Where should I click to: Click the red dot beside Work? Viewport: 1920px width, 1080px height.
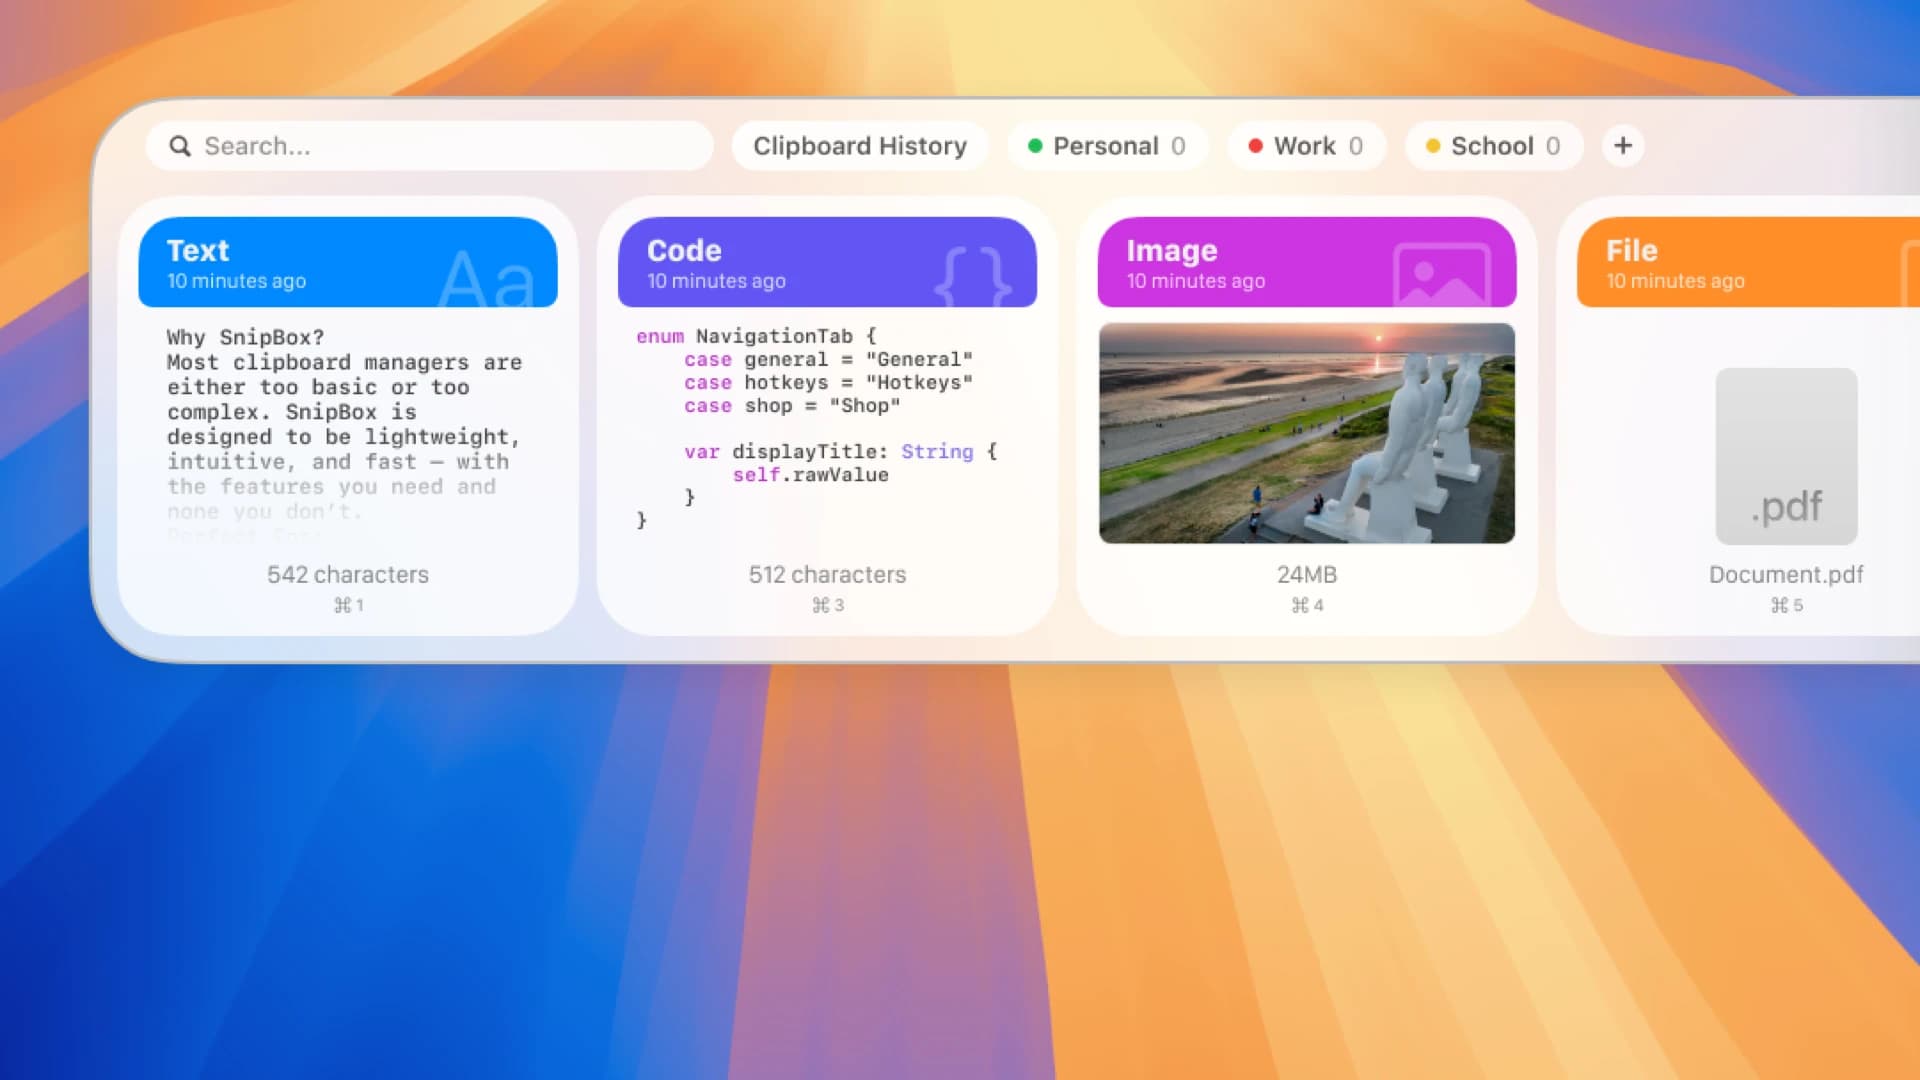click(1256, 146)
